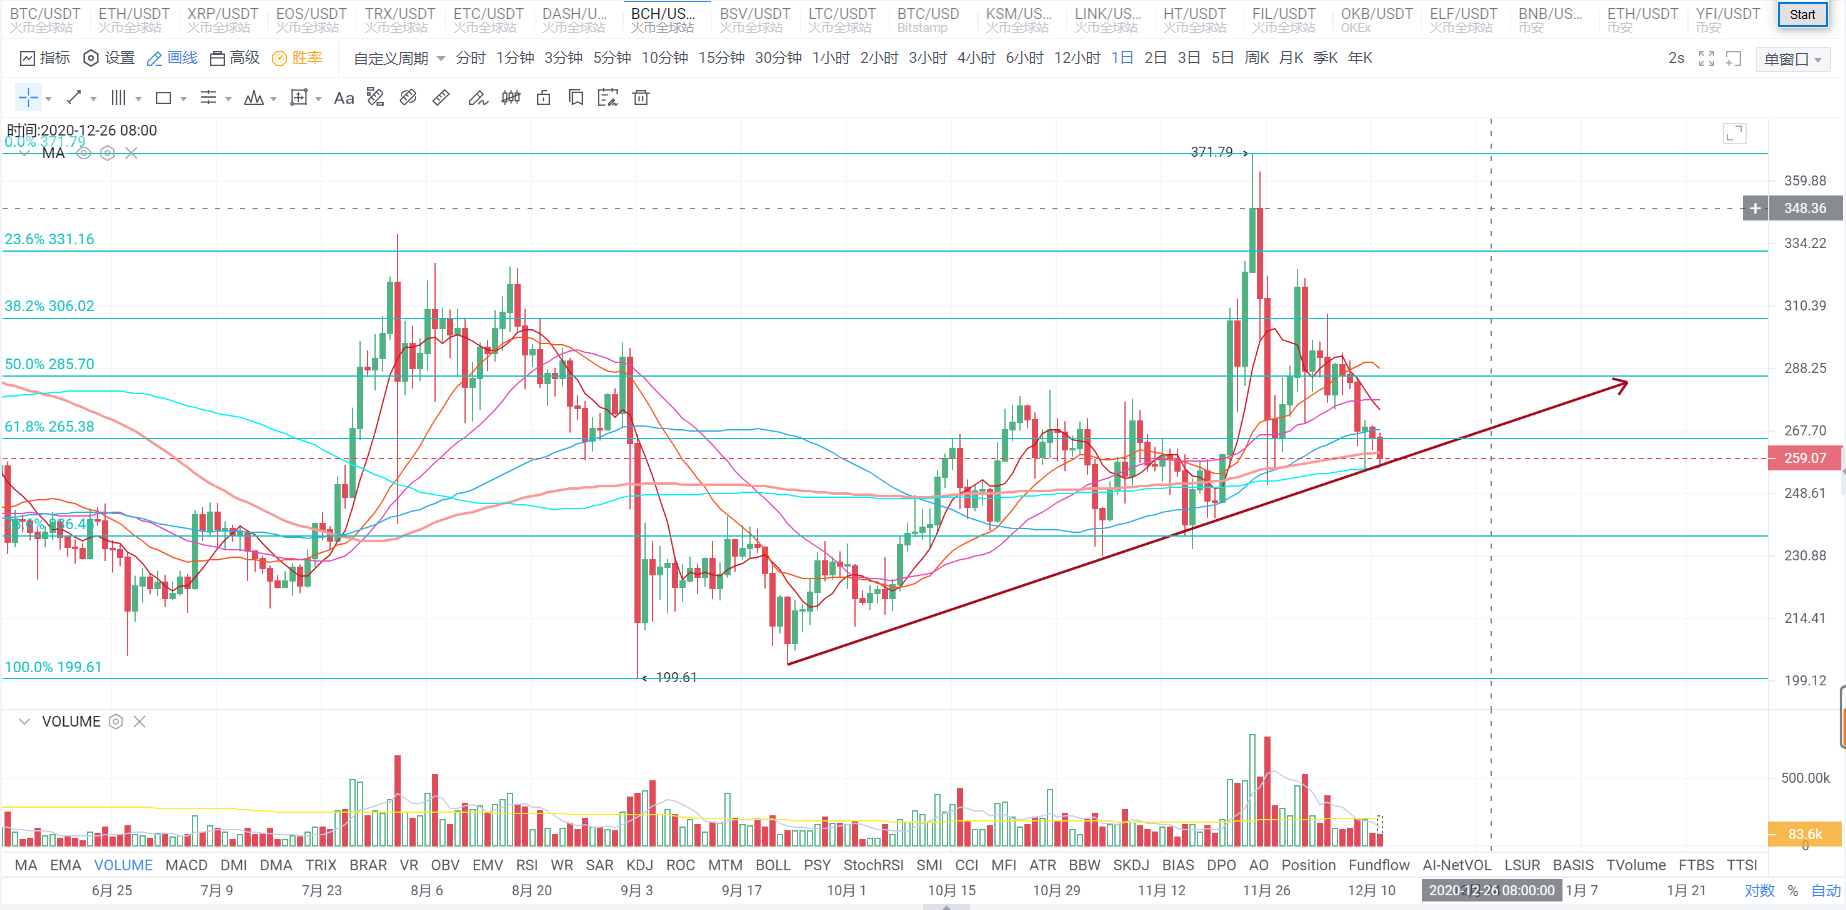Toggle 自动 auto scale
Viewport: 1846px width, 910px height.
[1826, 890]
